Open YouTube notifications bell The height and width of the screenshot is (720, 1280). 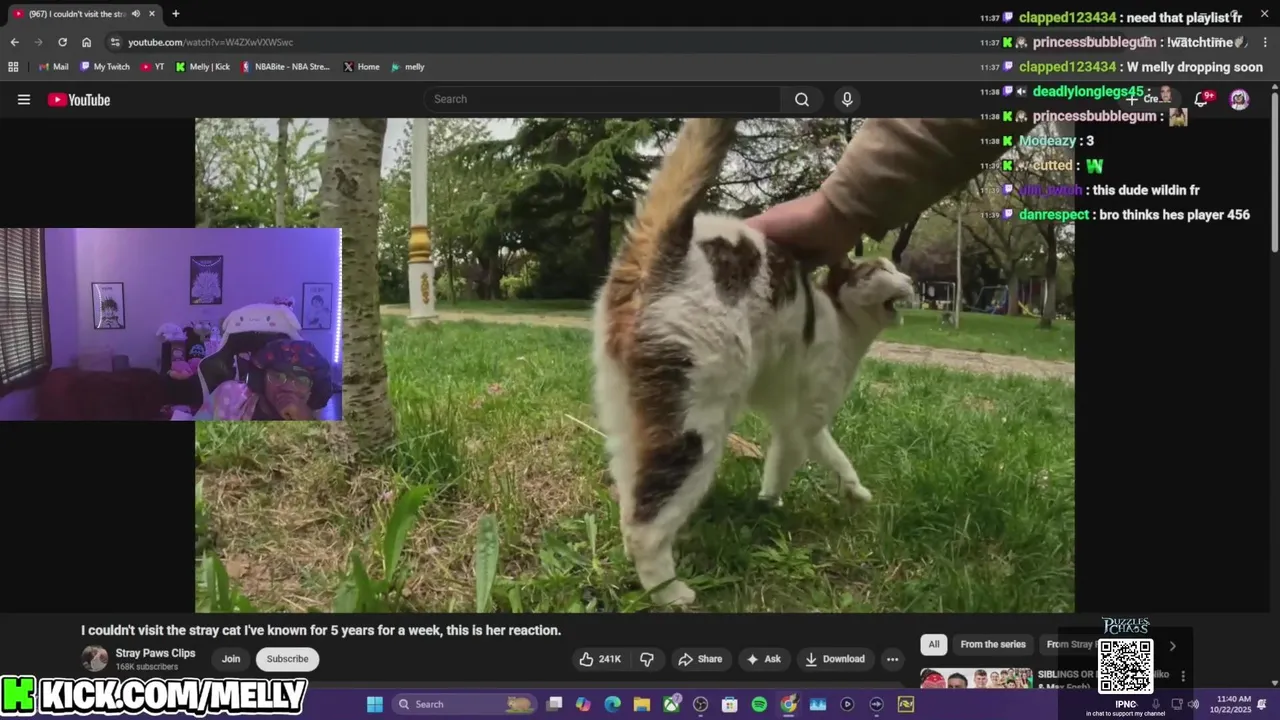[1202, 99]
